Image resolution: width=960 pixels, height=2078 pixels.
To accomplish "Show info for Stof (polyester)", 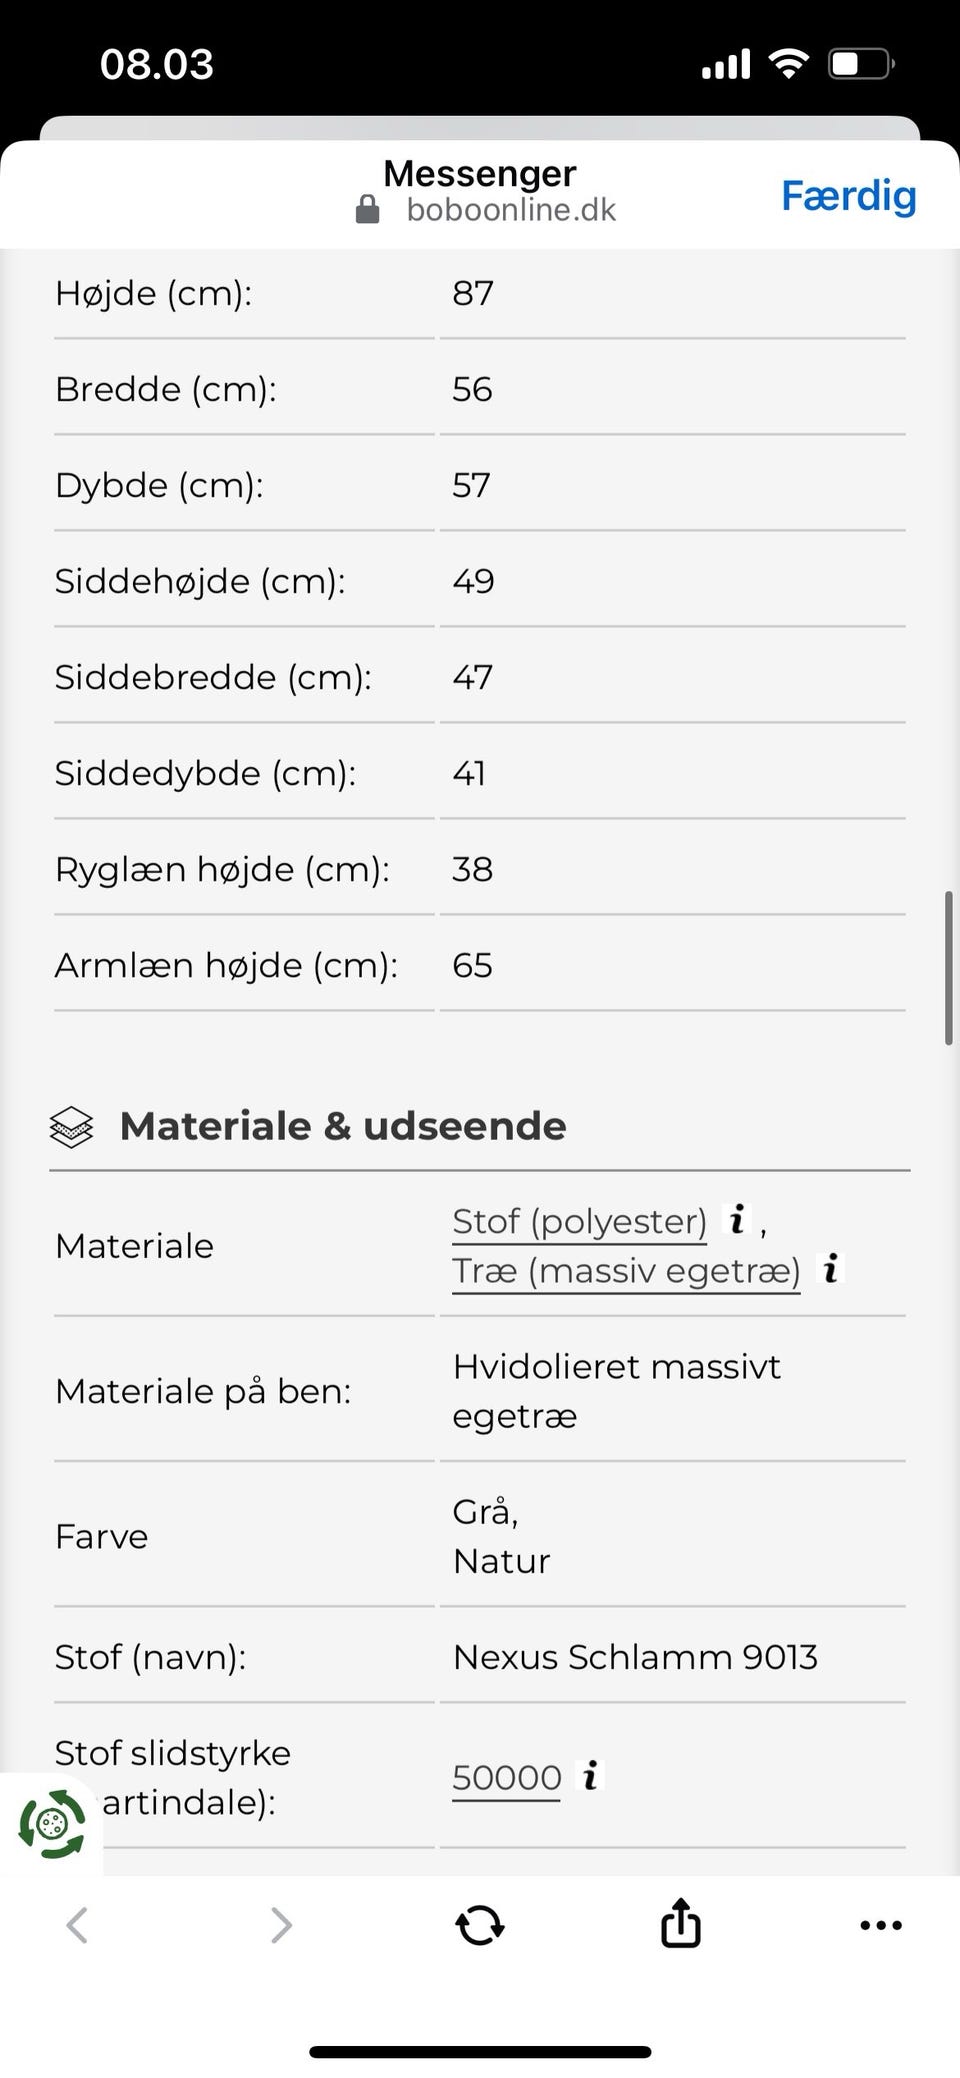I will point(737,1219).
